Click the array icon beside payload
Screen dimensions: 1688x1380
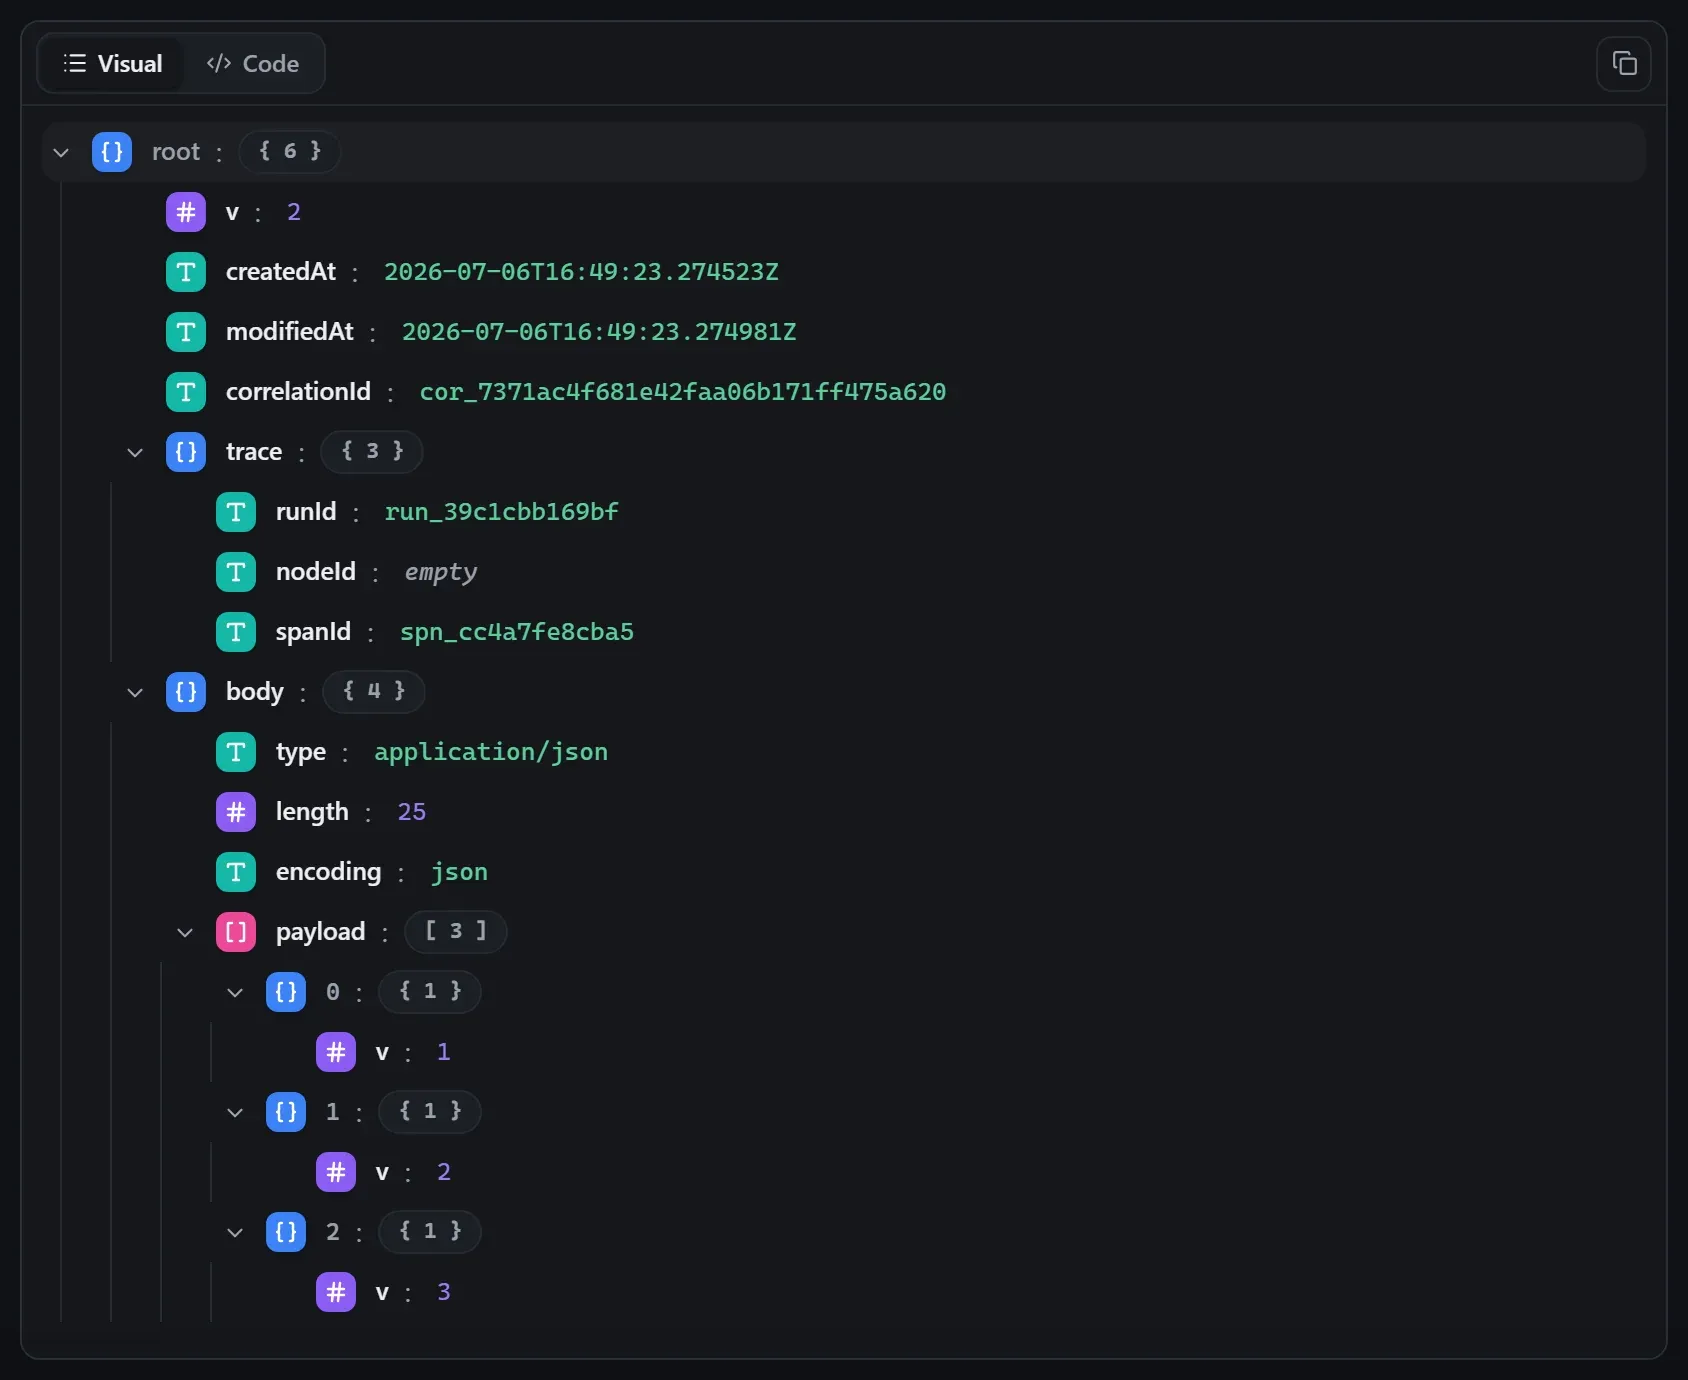click(x=236, y=932)
